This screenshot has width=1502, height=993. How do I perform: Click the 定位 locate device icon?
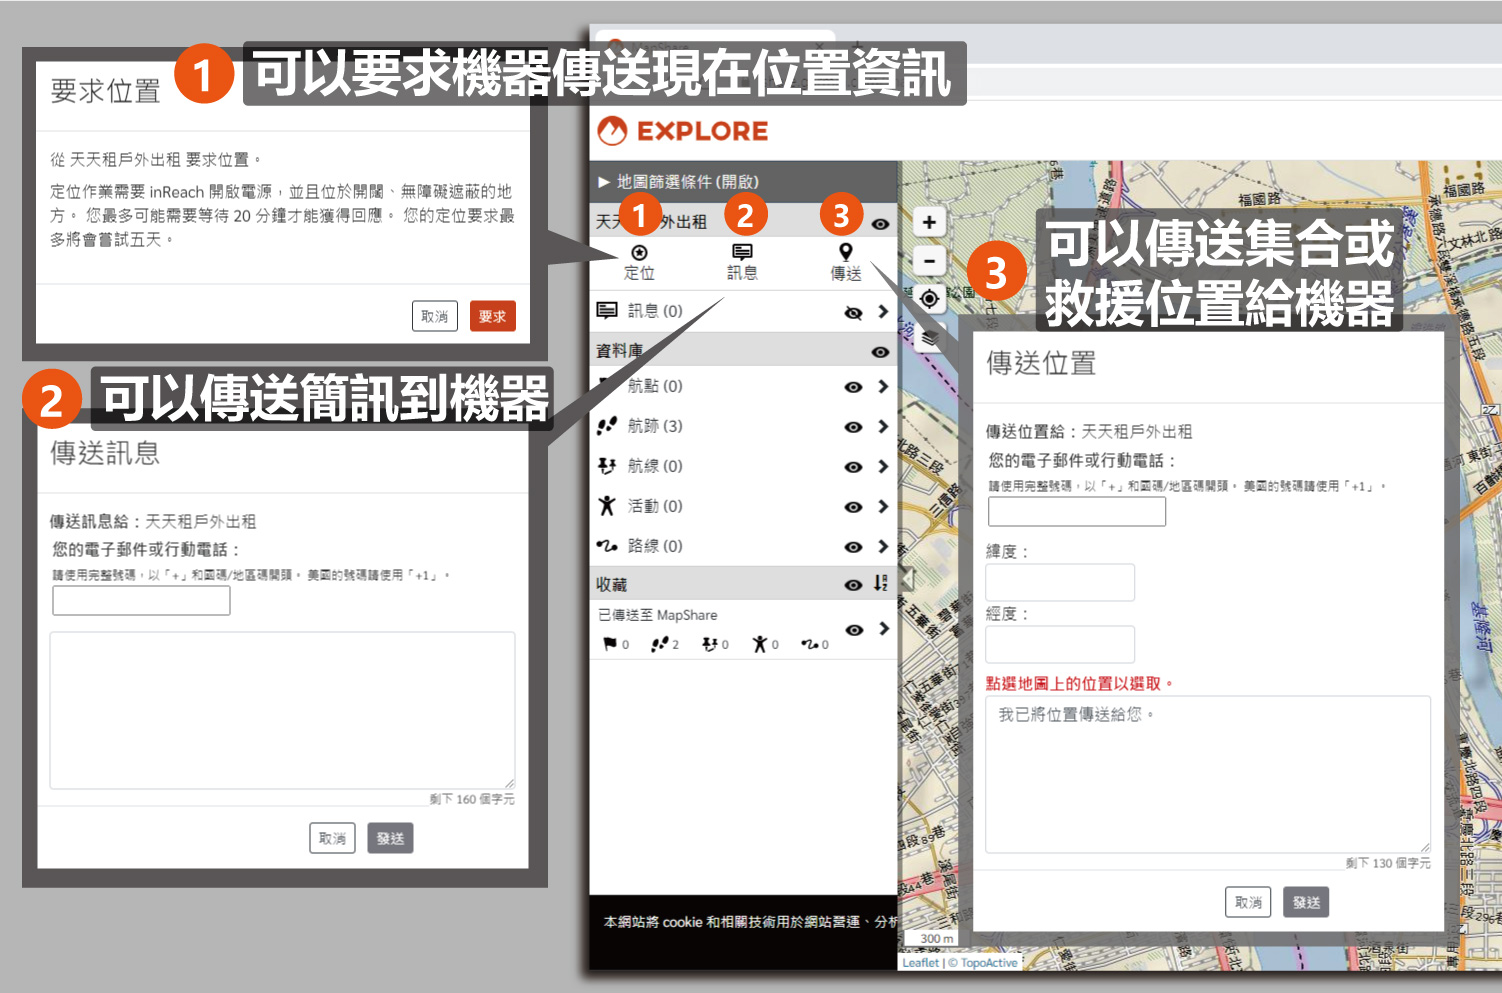[x=639, y=253]
